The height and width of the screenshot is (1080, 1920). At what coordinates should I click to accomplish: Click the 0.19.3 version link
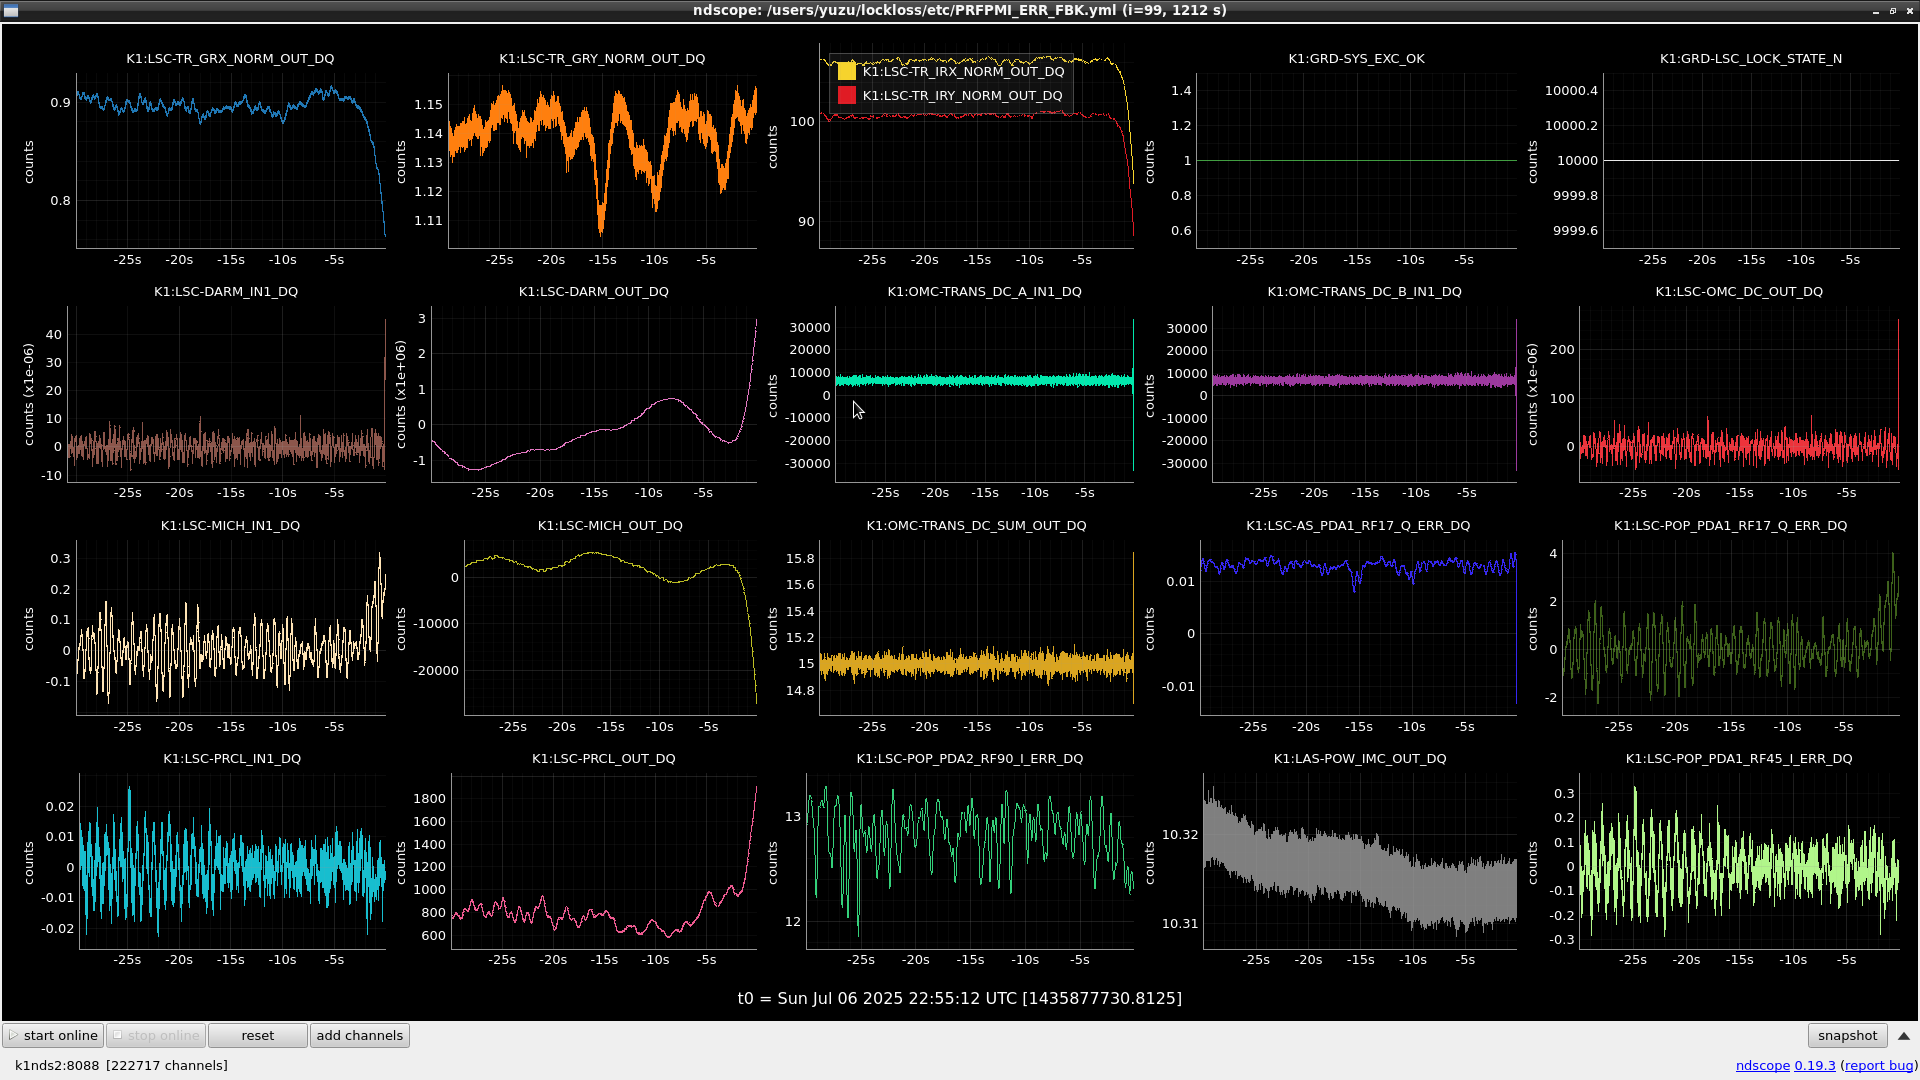pyautogui.click(x=1814, y=1066)
